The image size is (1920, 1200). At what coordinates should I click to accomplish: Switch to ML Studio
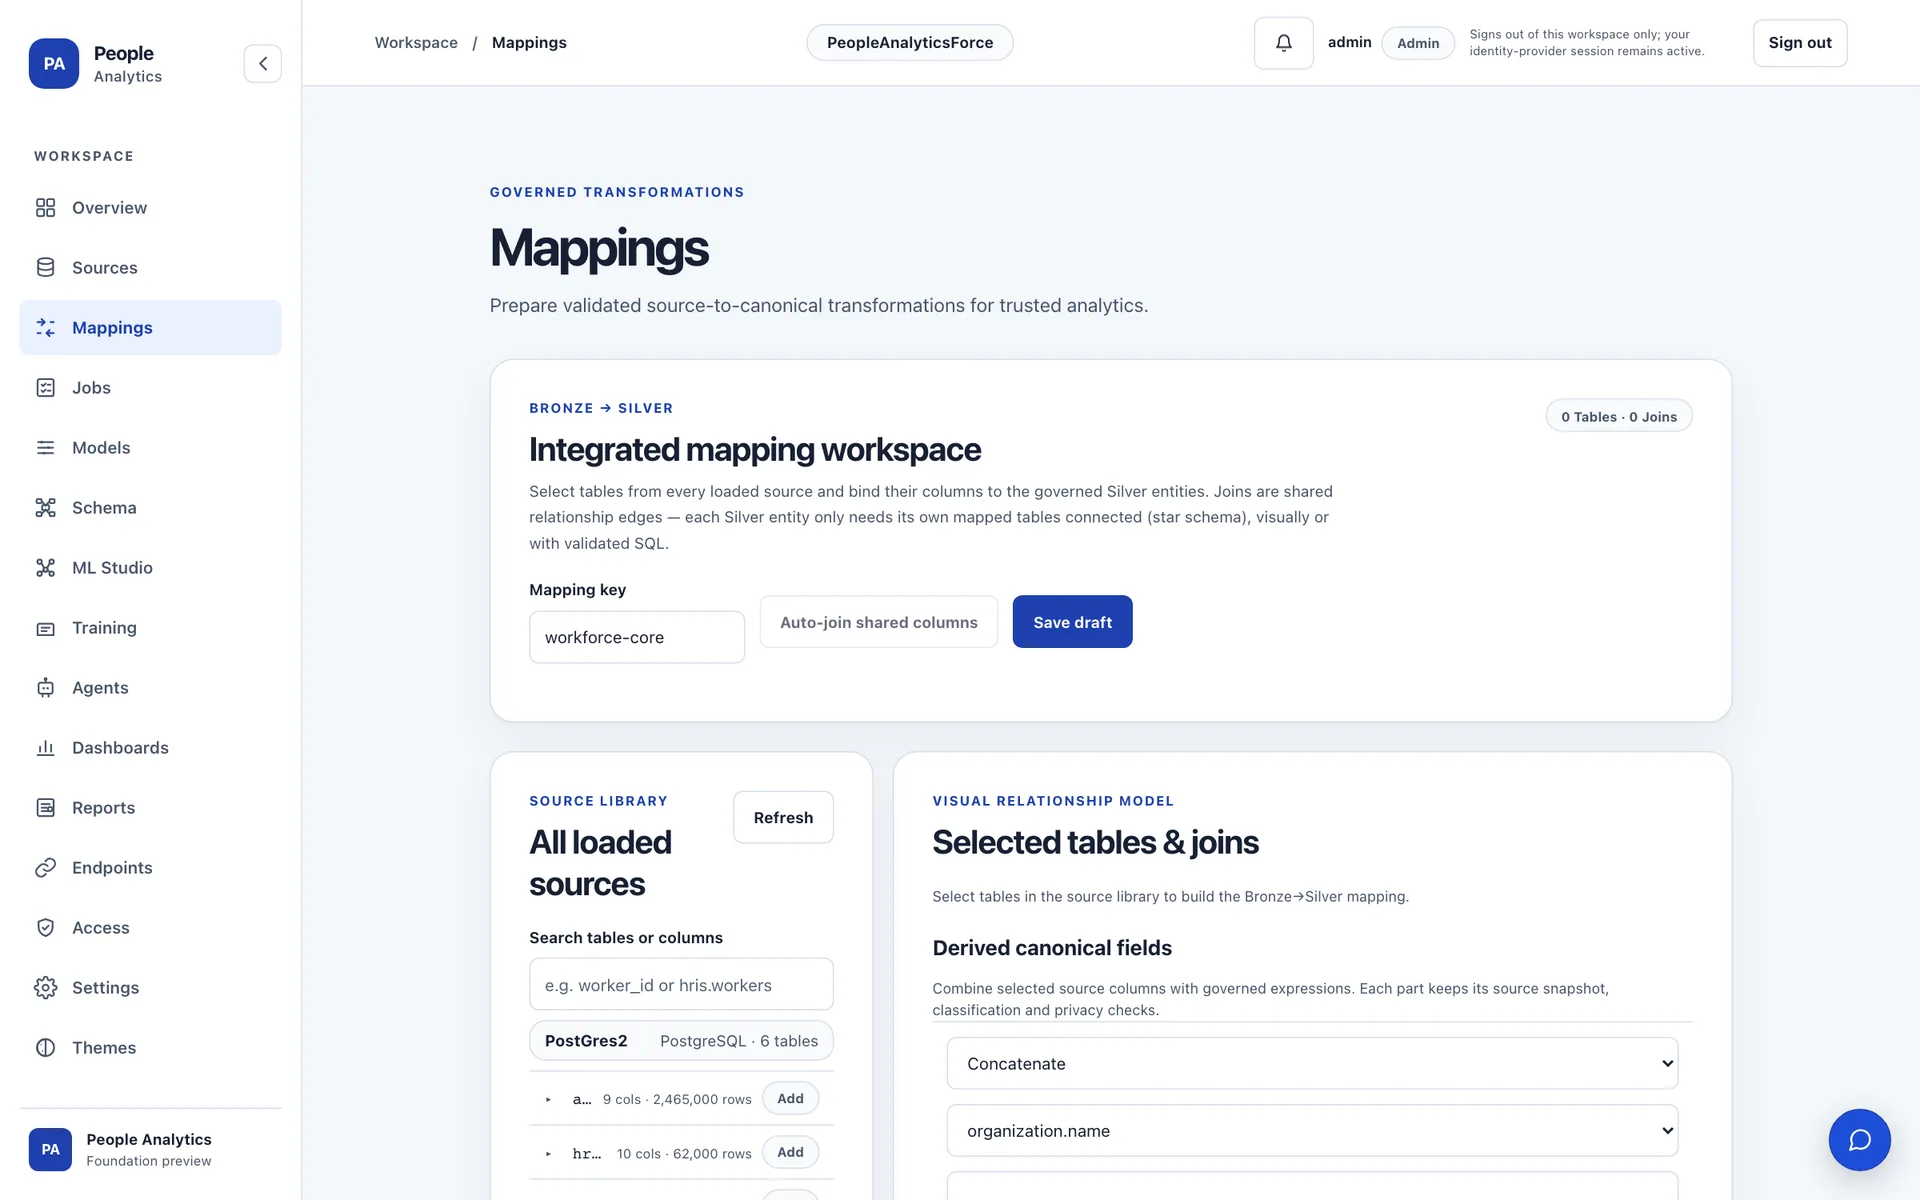(x=150, y=568)
